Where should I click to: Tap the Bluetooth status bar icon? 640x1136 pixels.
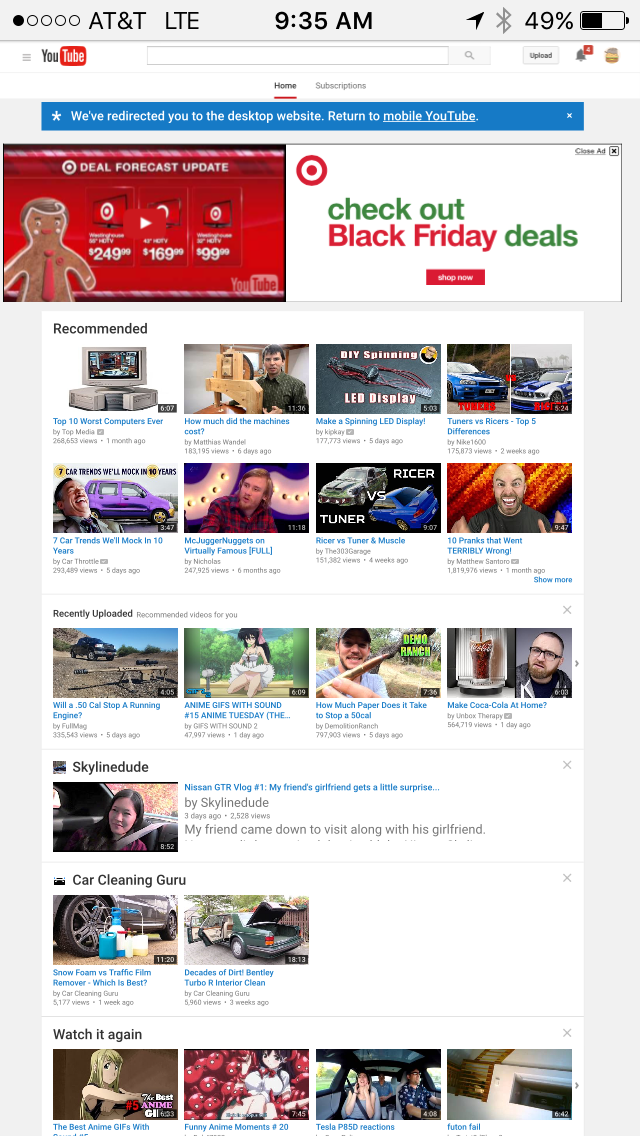click(503, 20)
